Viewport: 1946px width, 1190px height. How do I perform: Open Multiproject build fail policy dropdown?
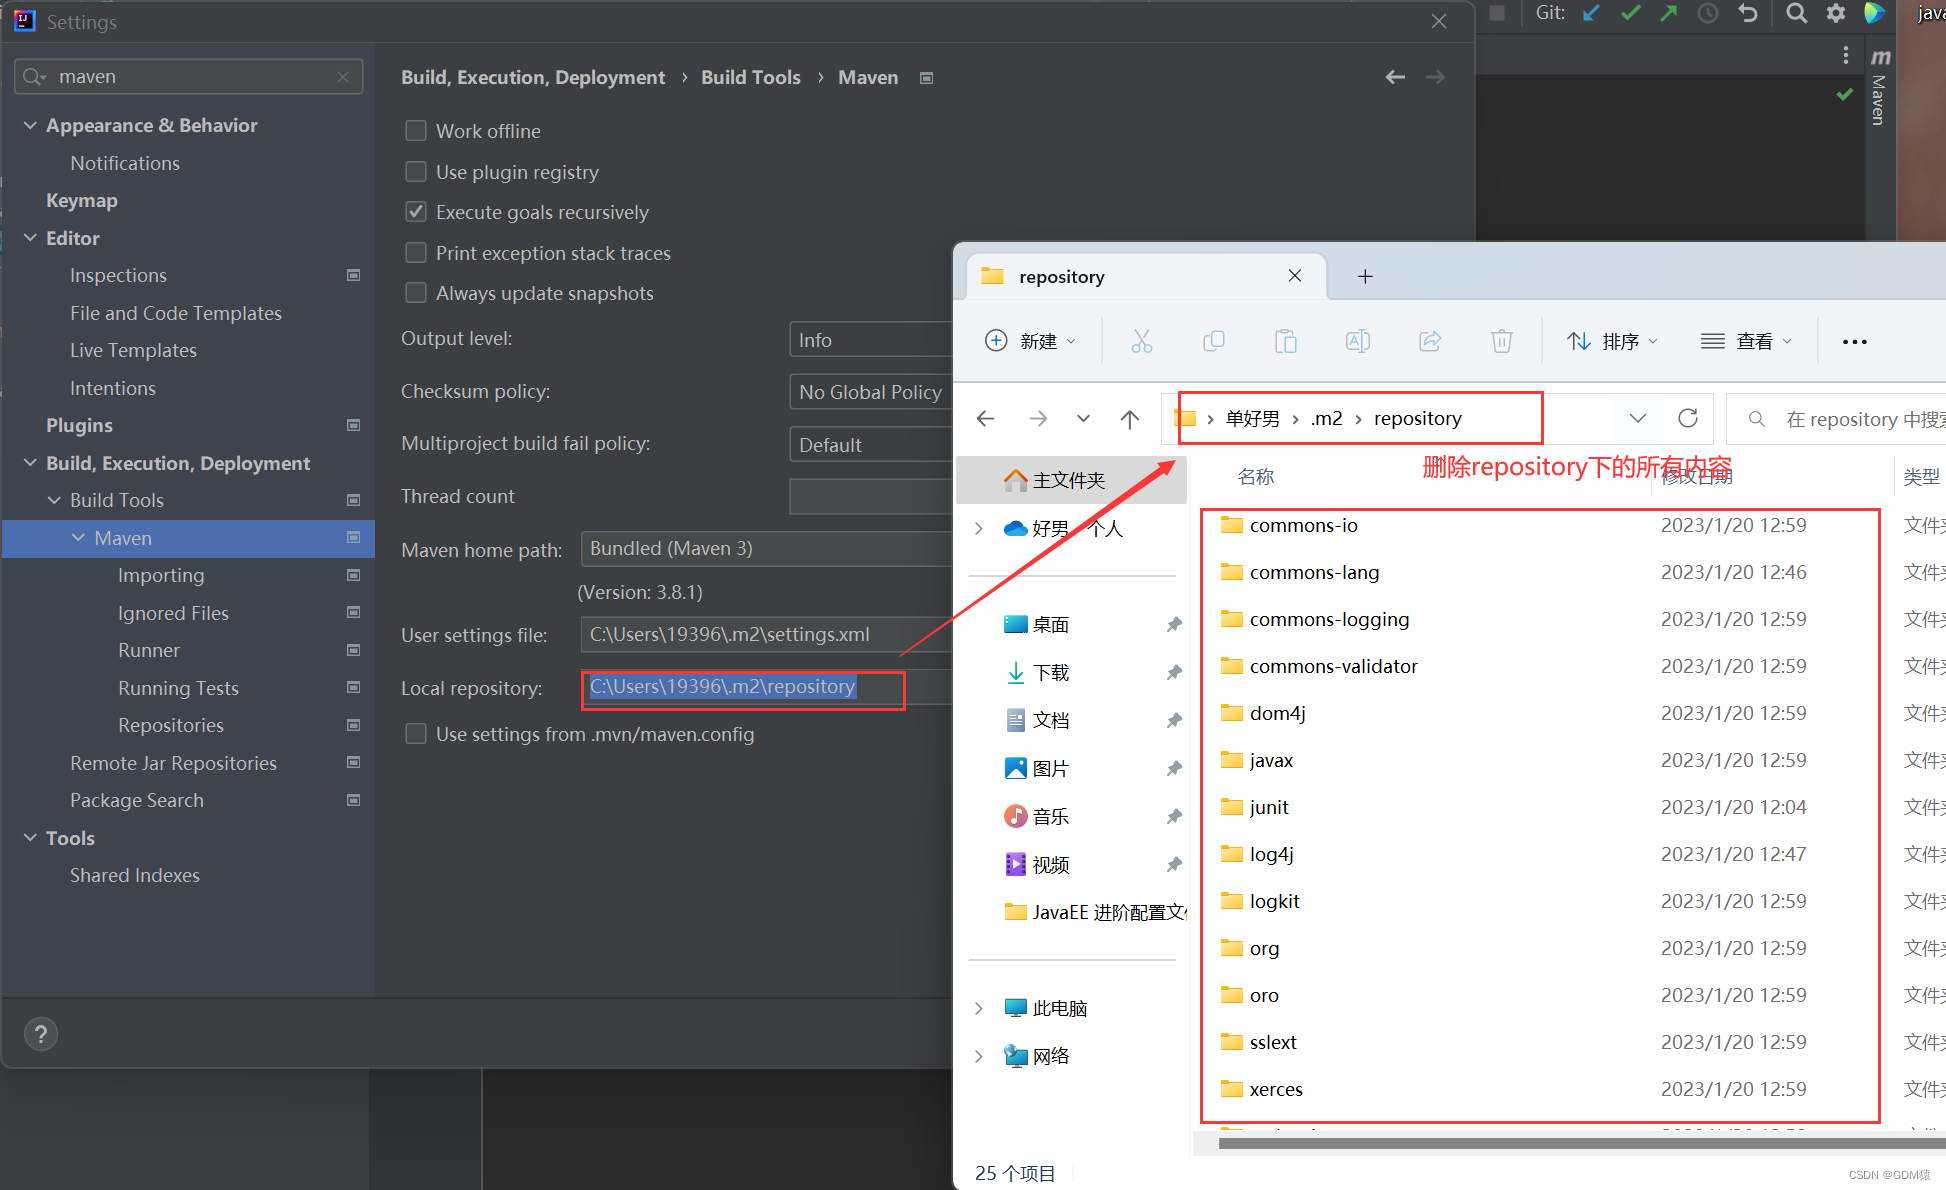coord(870,444)
